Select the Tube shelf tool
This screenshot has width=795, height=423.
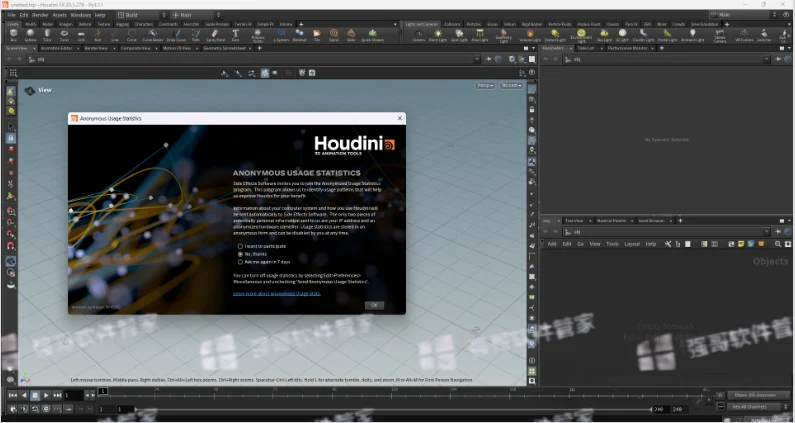pyautogui.click(x=47, y=34)
